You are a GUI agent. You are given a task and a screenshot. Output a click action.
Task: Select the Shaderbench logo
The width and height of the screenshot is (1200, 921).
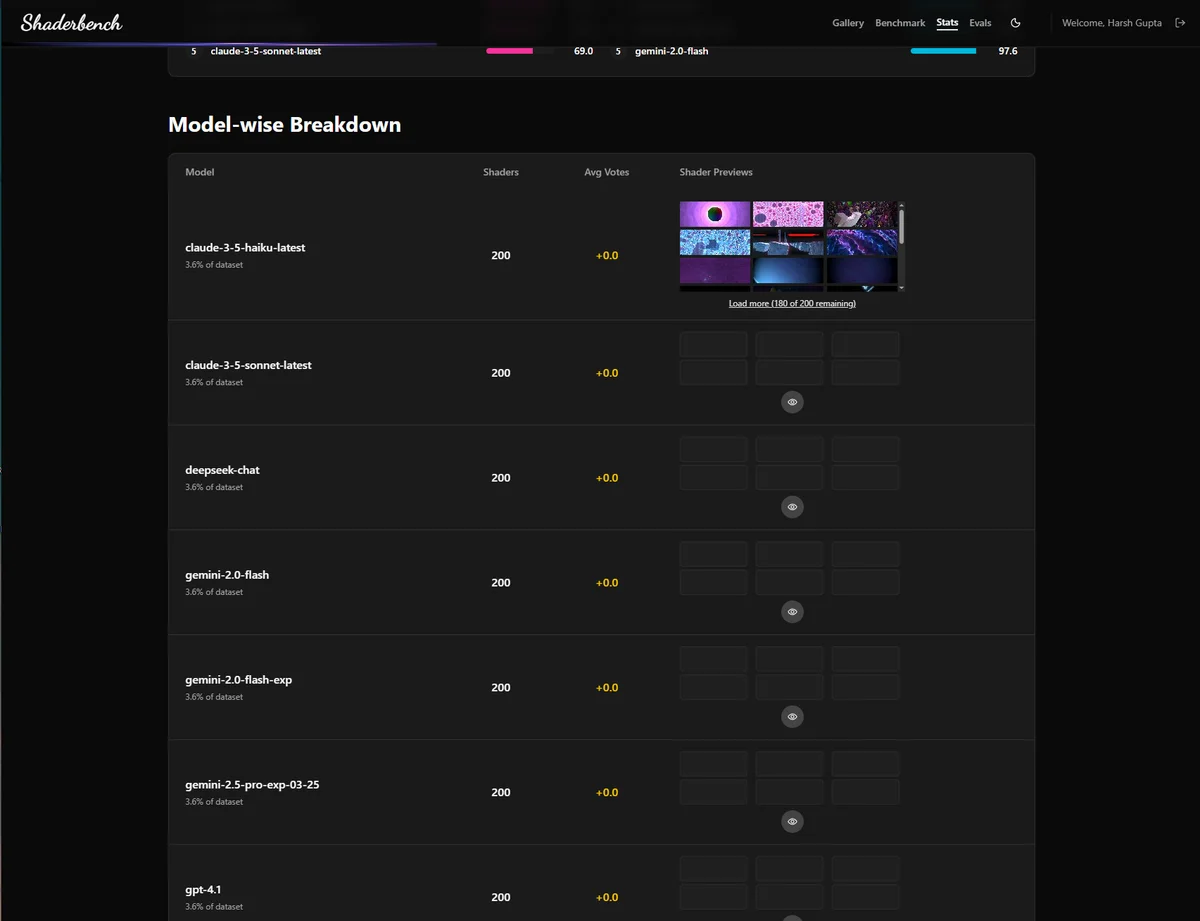pyautogui.click(x=70, y=21)
